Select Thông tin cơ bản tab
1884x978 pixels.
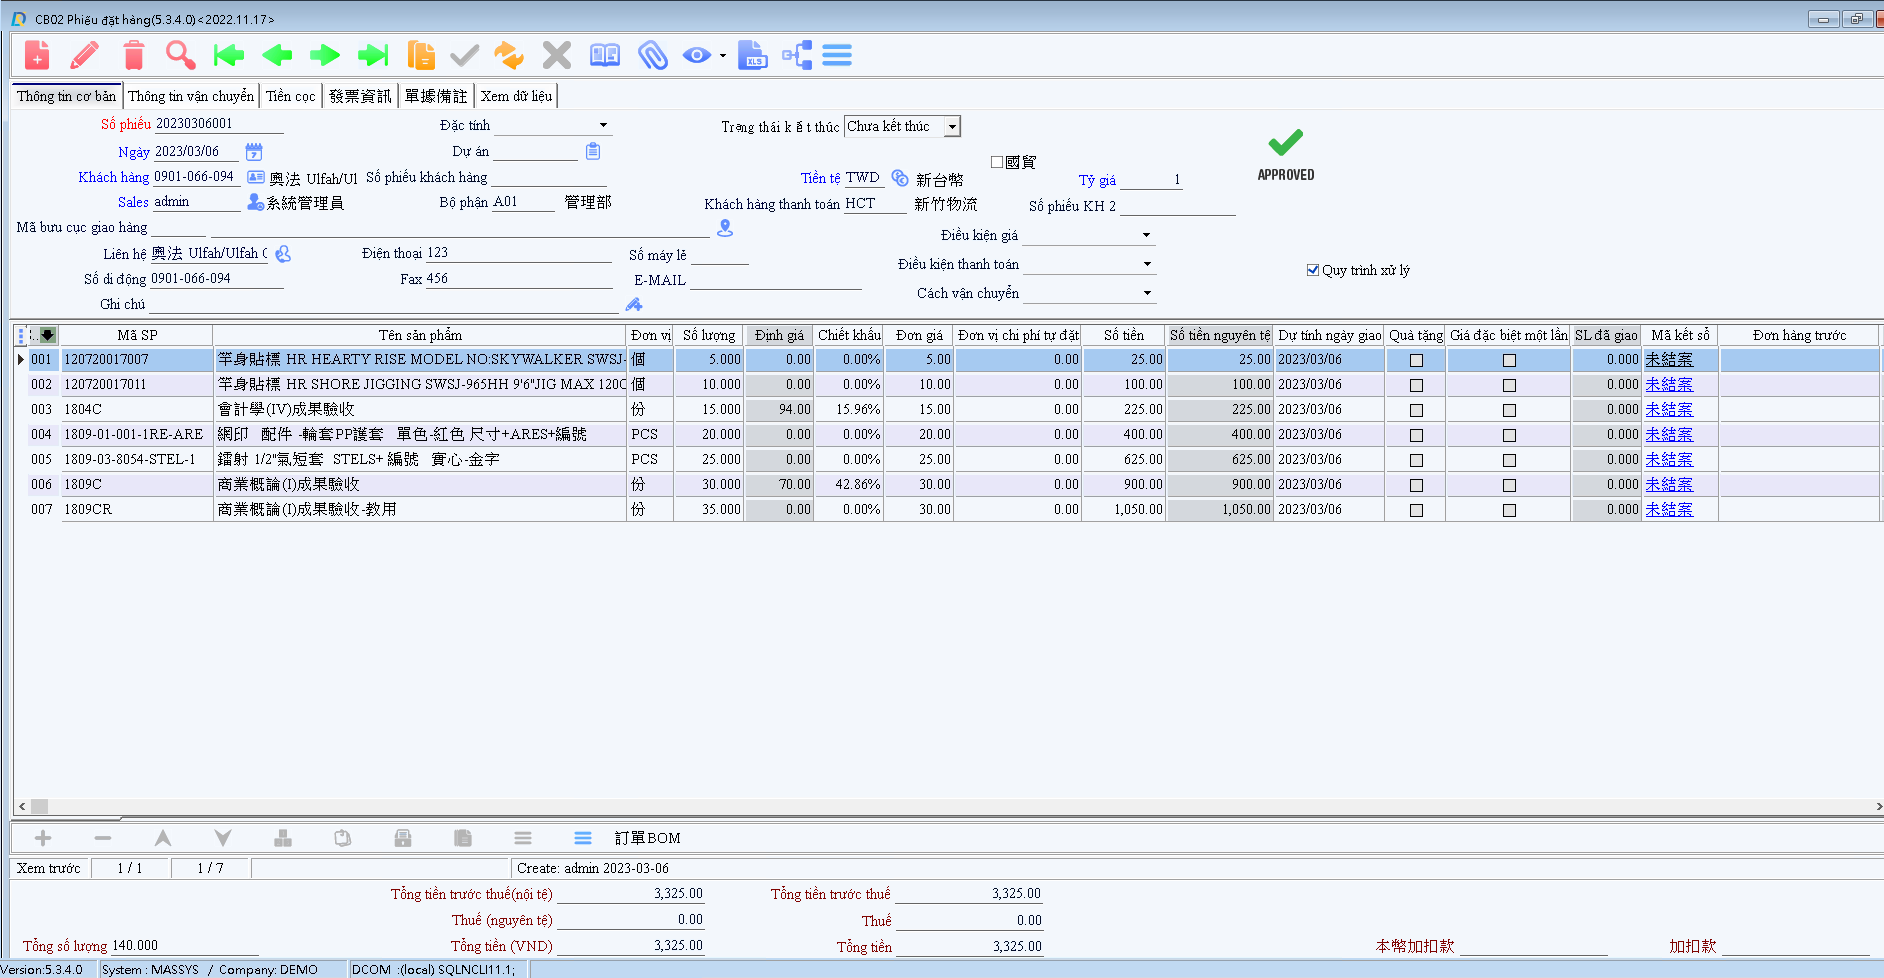pos(66,96)
